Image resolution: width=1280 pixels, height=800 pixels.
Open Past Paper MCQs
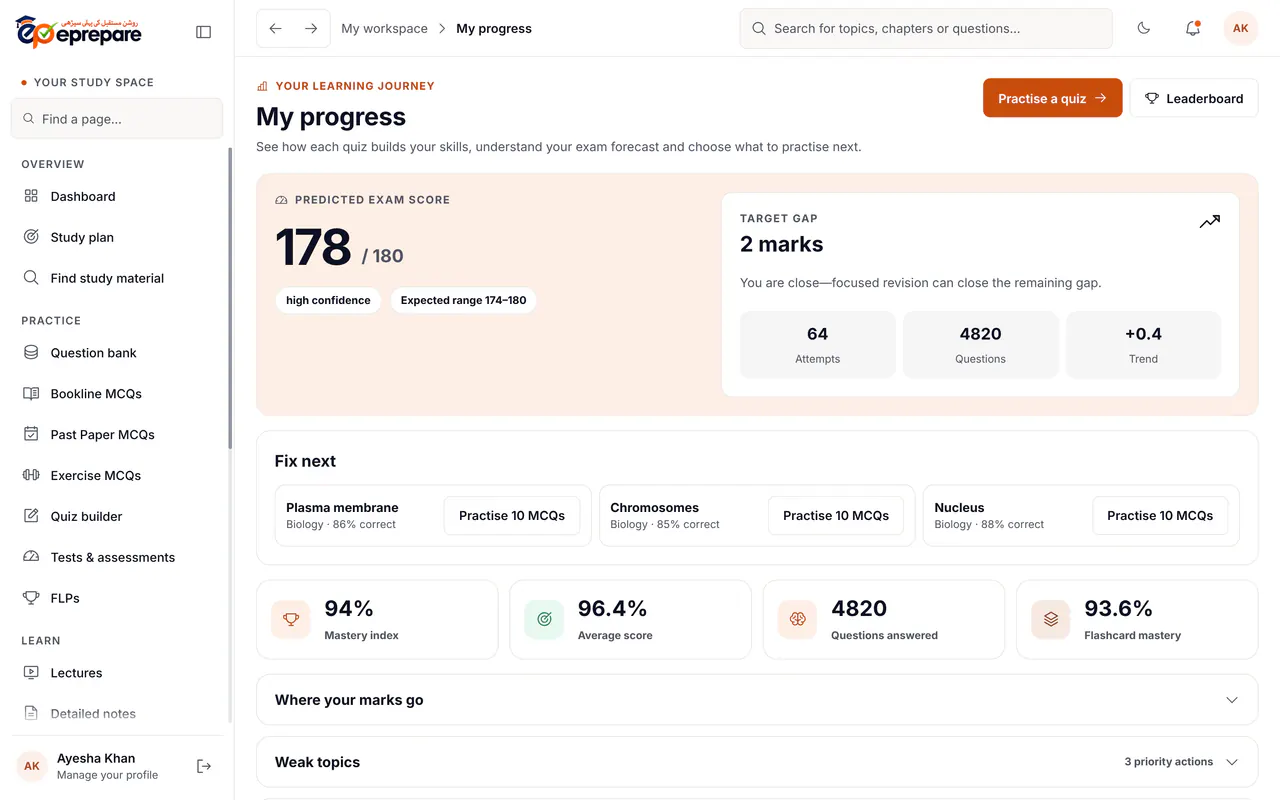[x=116, y=435]
